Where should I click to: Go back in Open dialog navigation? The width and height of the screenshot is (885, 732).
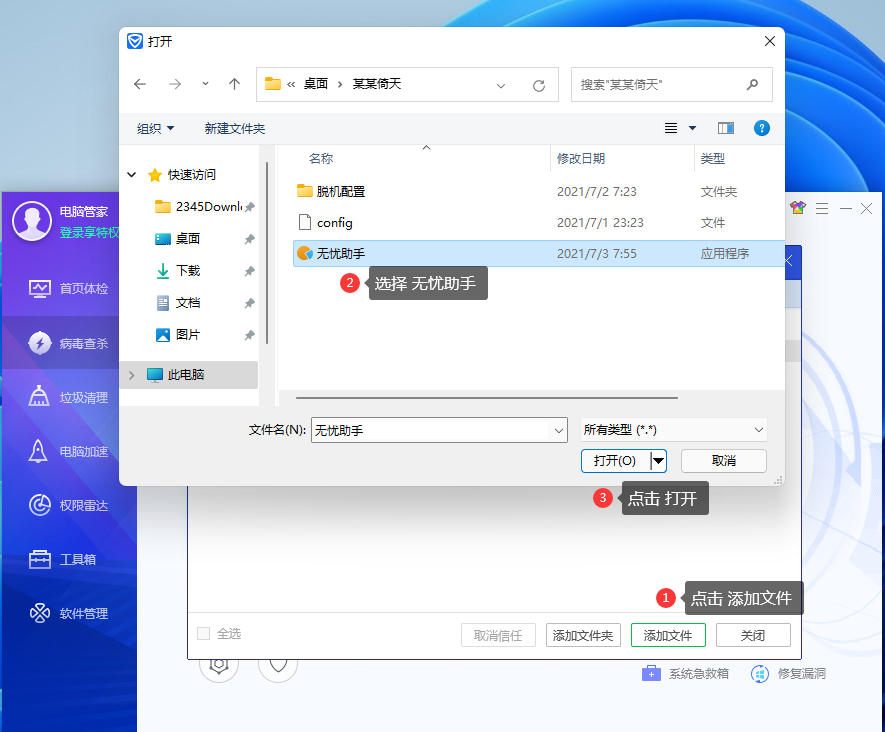click(x=140, y=84)
